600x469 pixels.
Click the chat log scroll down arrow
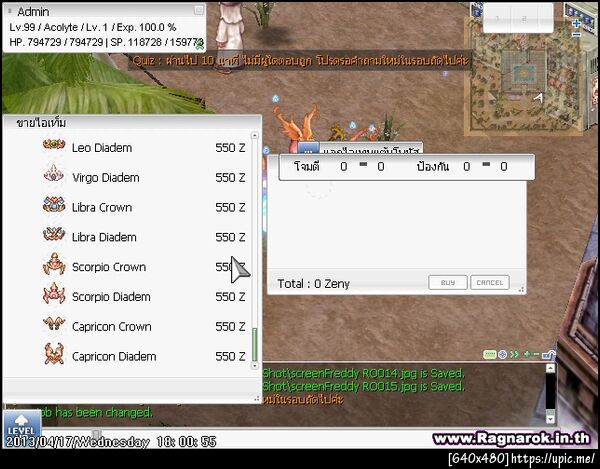550,419
